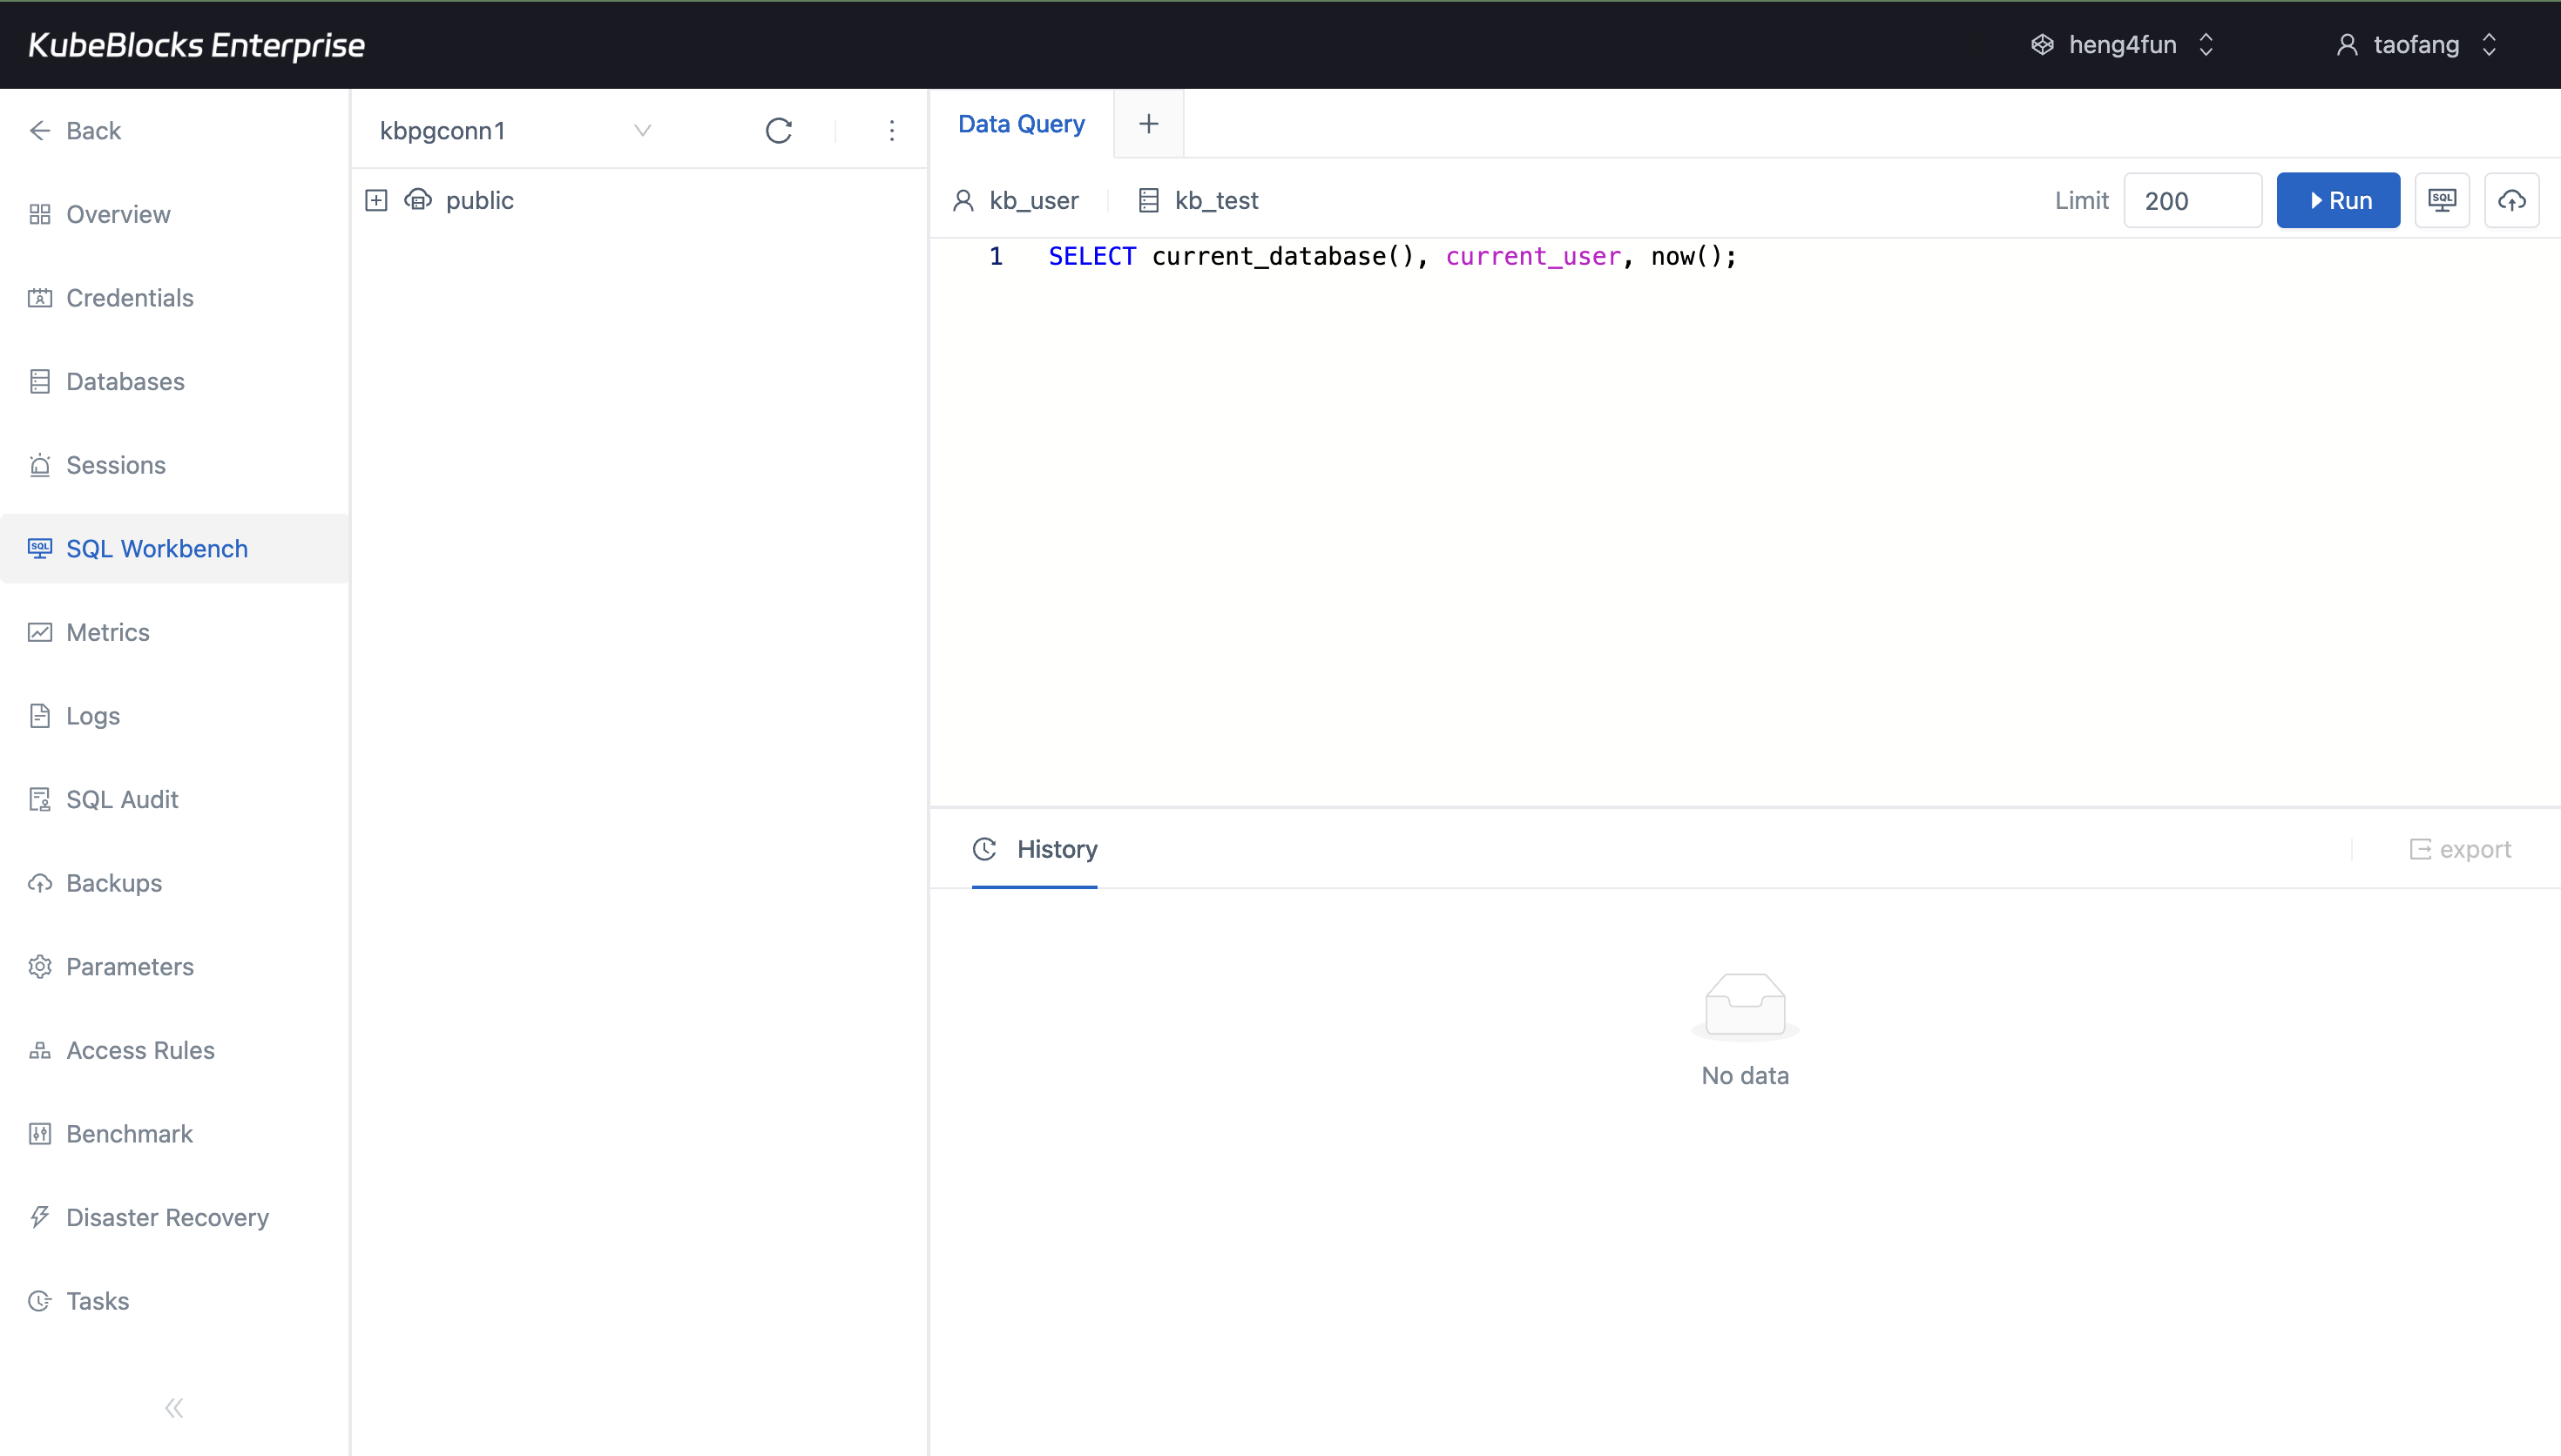
Task: Click the kb_test database icon
Action: coord(1148,200)
